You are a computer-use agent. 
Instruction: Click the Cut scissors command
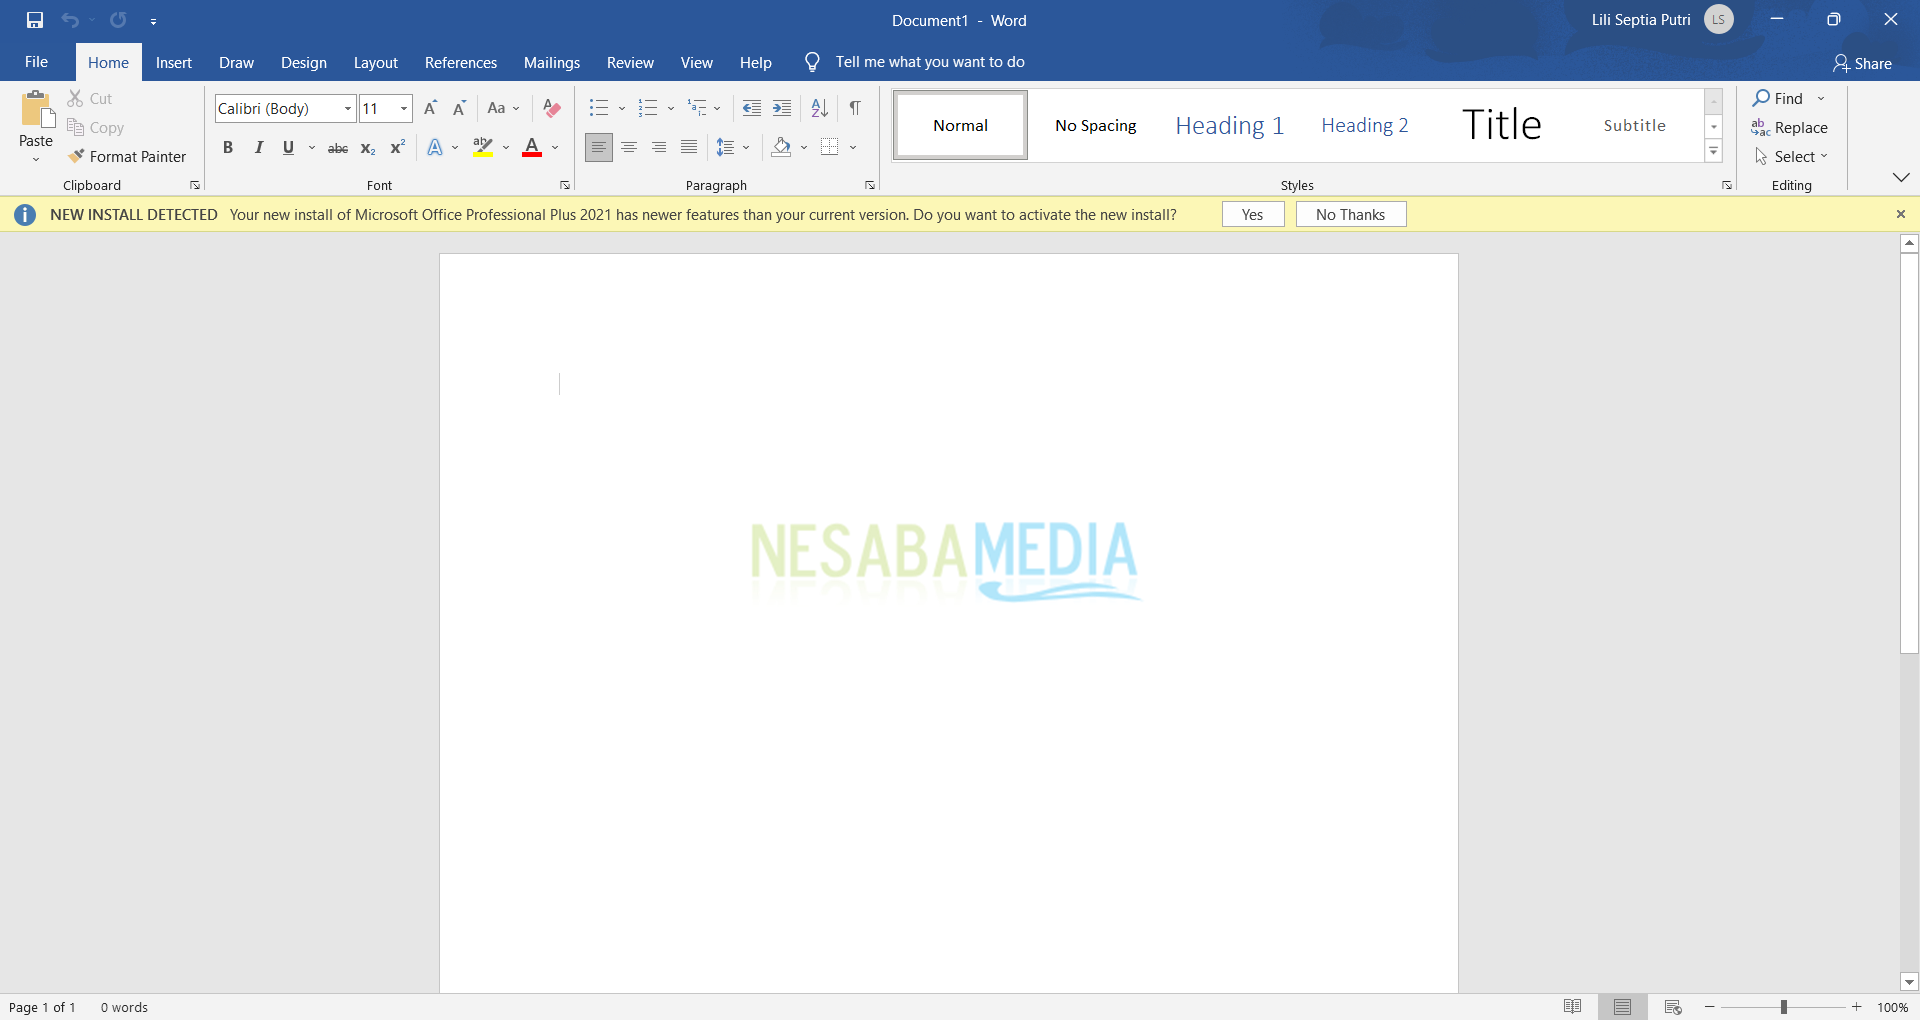tap(90, 98)
